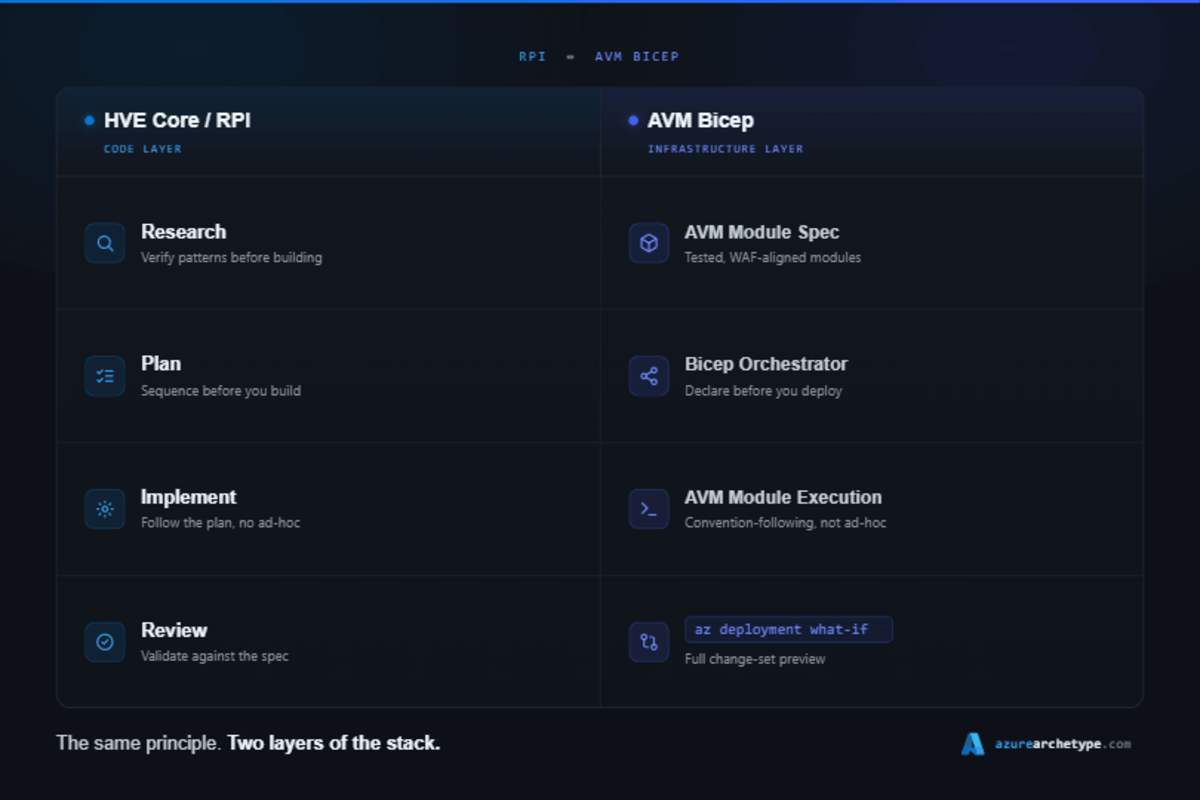Click the CODE LAYER label

[x=143, y=149]
